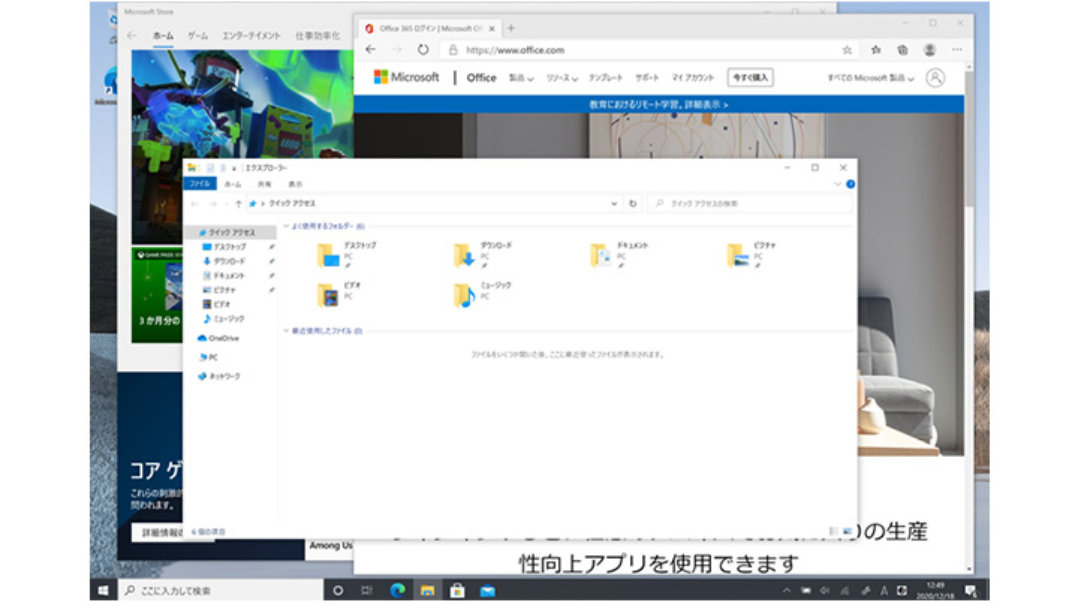Click File Explorer icon on taskbar
Viewport: 1078px width, 606px height.
[428, 591]
